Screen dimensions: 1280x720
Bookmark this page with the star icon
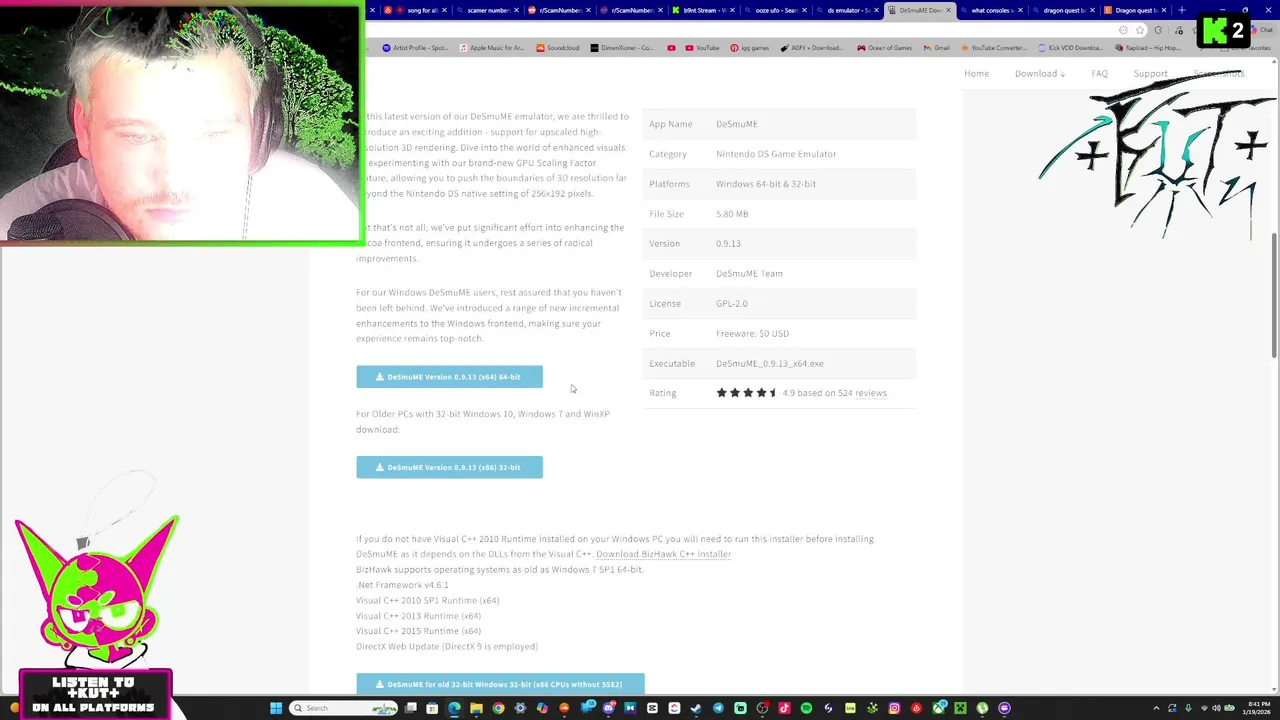pyautogui.click(x=1140, y=30)
